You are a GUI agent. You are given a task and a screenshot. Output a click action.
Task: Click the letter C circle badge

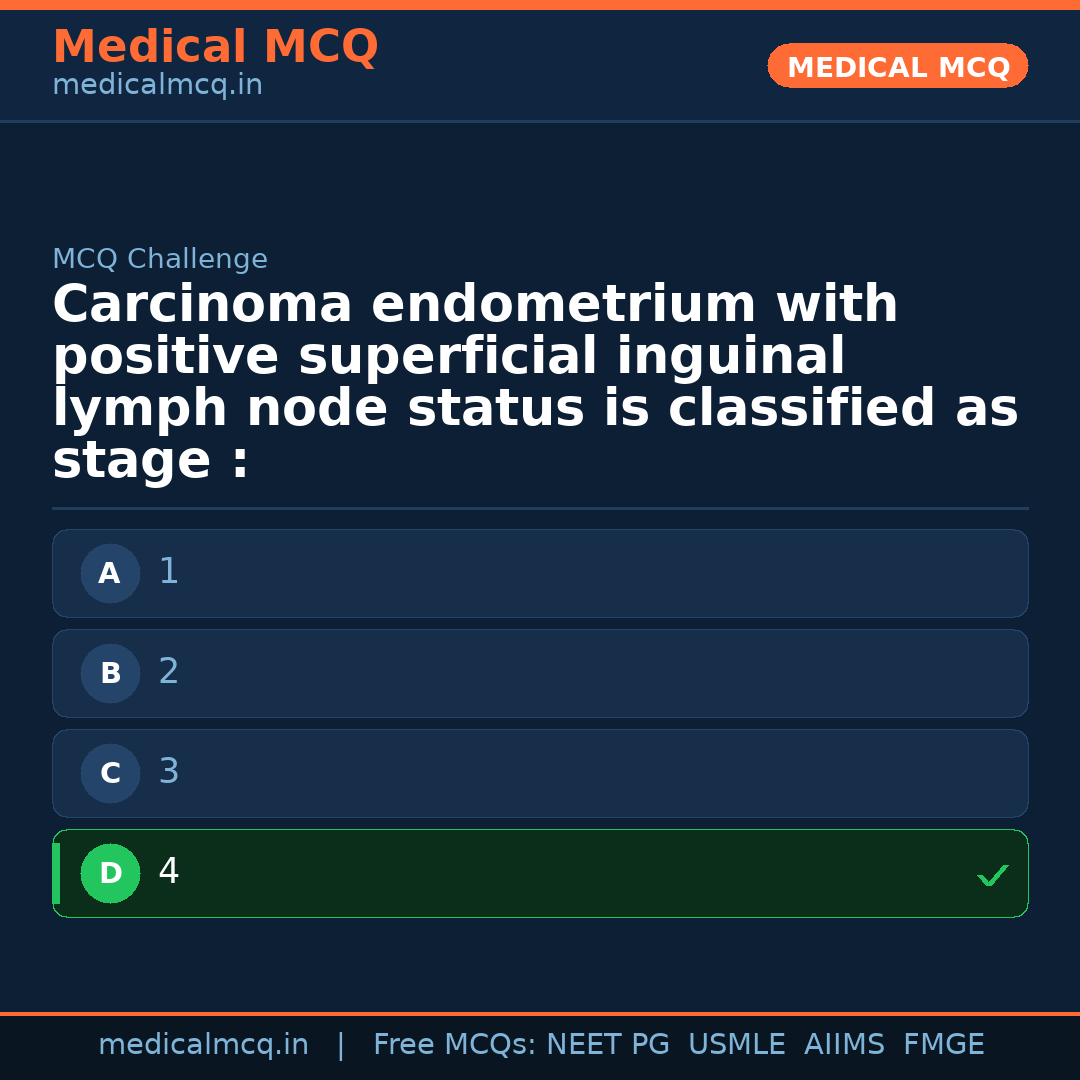pos(110,774)
